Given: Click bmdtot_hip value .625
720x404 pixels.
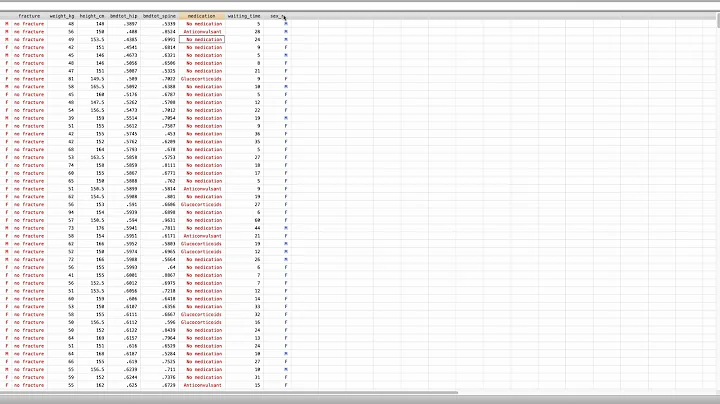Looking at the screenshot, I should tap(132, 385).
